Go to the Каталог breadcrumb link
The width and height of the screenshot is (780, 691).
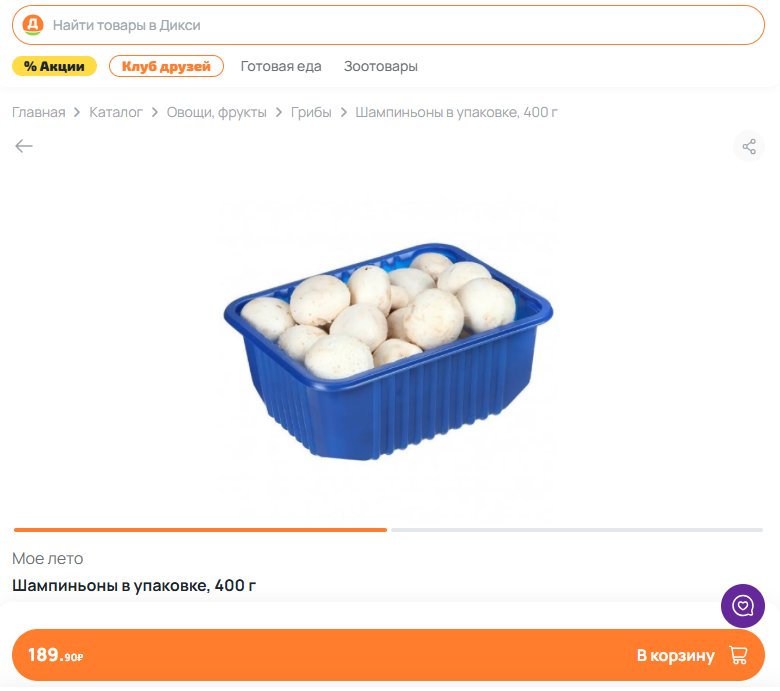click(x=116, y=112)
